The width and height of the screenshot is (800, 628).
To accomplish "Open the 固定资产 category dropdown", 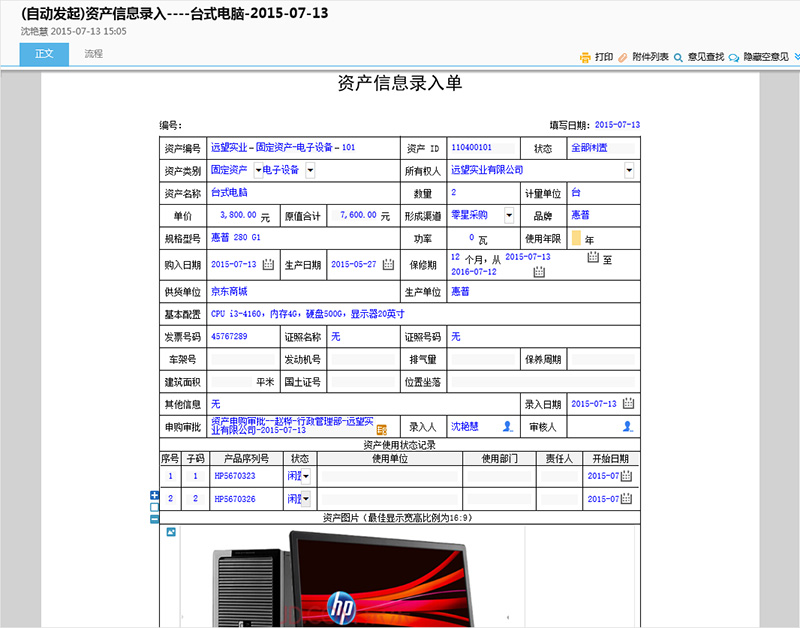I will click(258, 170).
